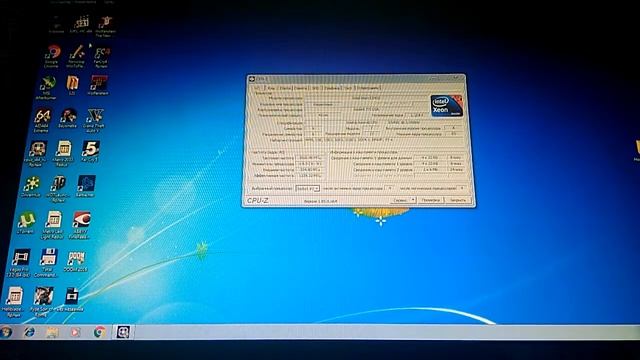Image resolution: width=640 pixels, height=360 pixels.
Task: Open Chrome from the taskbar
Action: click(100, 332)
